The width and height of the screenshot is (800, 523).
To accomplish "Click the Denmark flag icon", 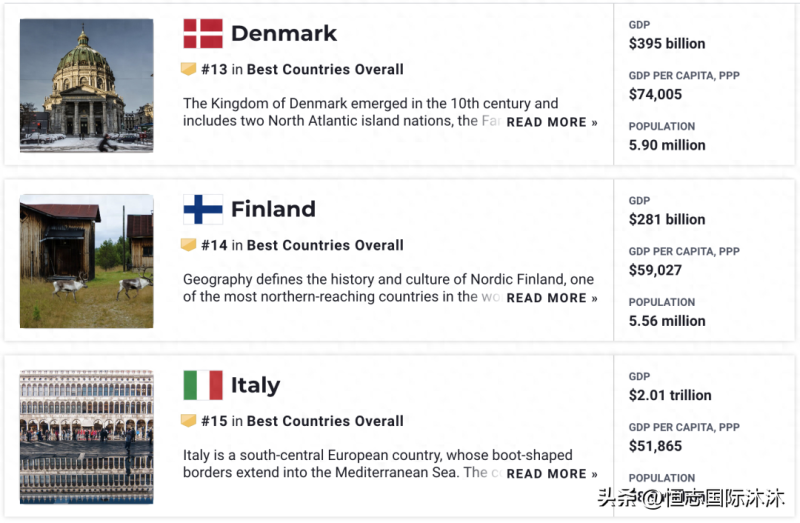I will click(203, 34).
